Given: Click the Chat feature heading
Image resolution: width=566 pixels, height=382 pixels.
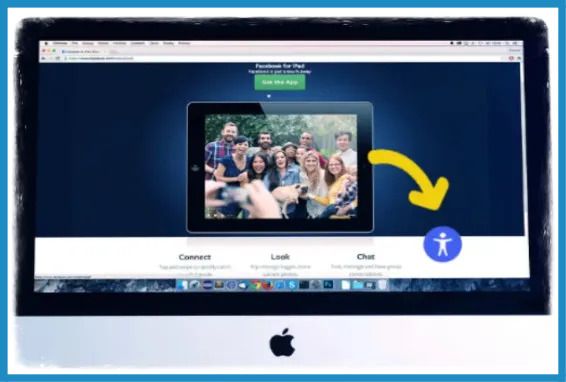Looking at the screenshot, I should (x=366, y=257).
